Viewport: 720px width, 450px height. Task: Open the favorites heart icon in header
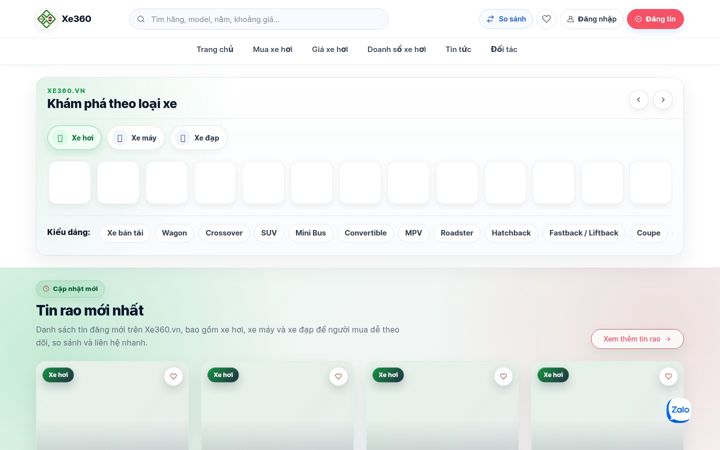pyautogui.click(x=546, y=19)
